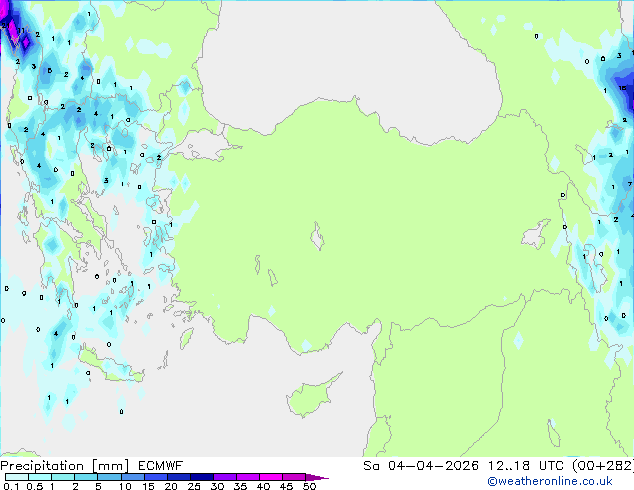Screen dimensions: 634x490
Task: Open the weatheronline.co.uk credit link
Action: tap(549, 481)
